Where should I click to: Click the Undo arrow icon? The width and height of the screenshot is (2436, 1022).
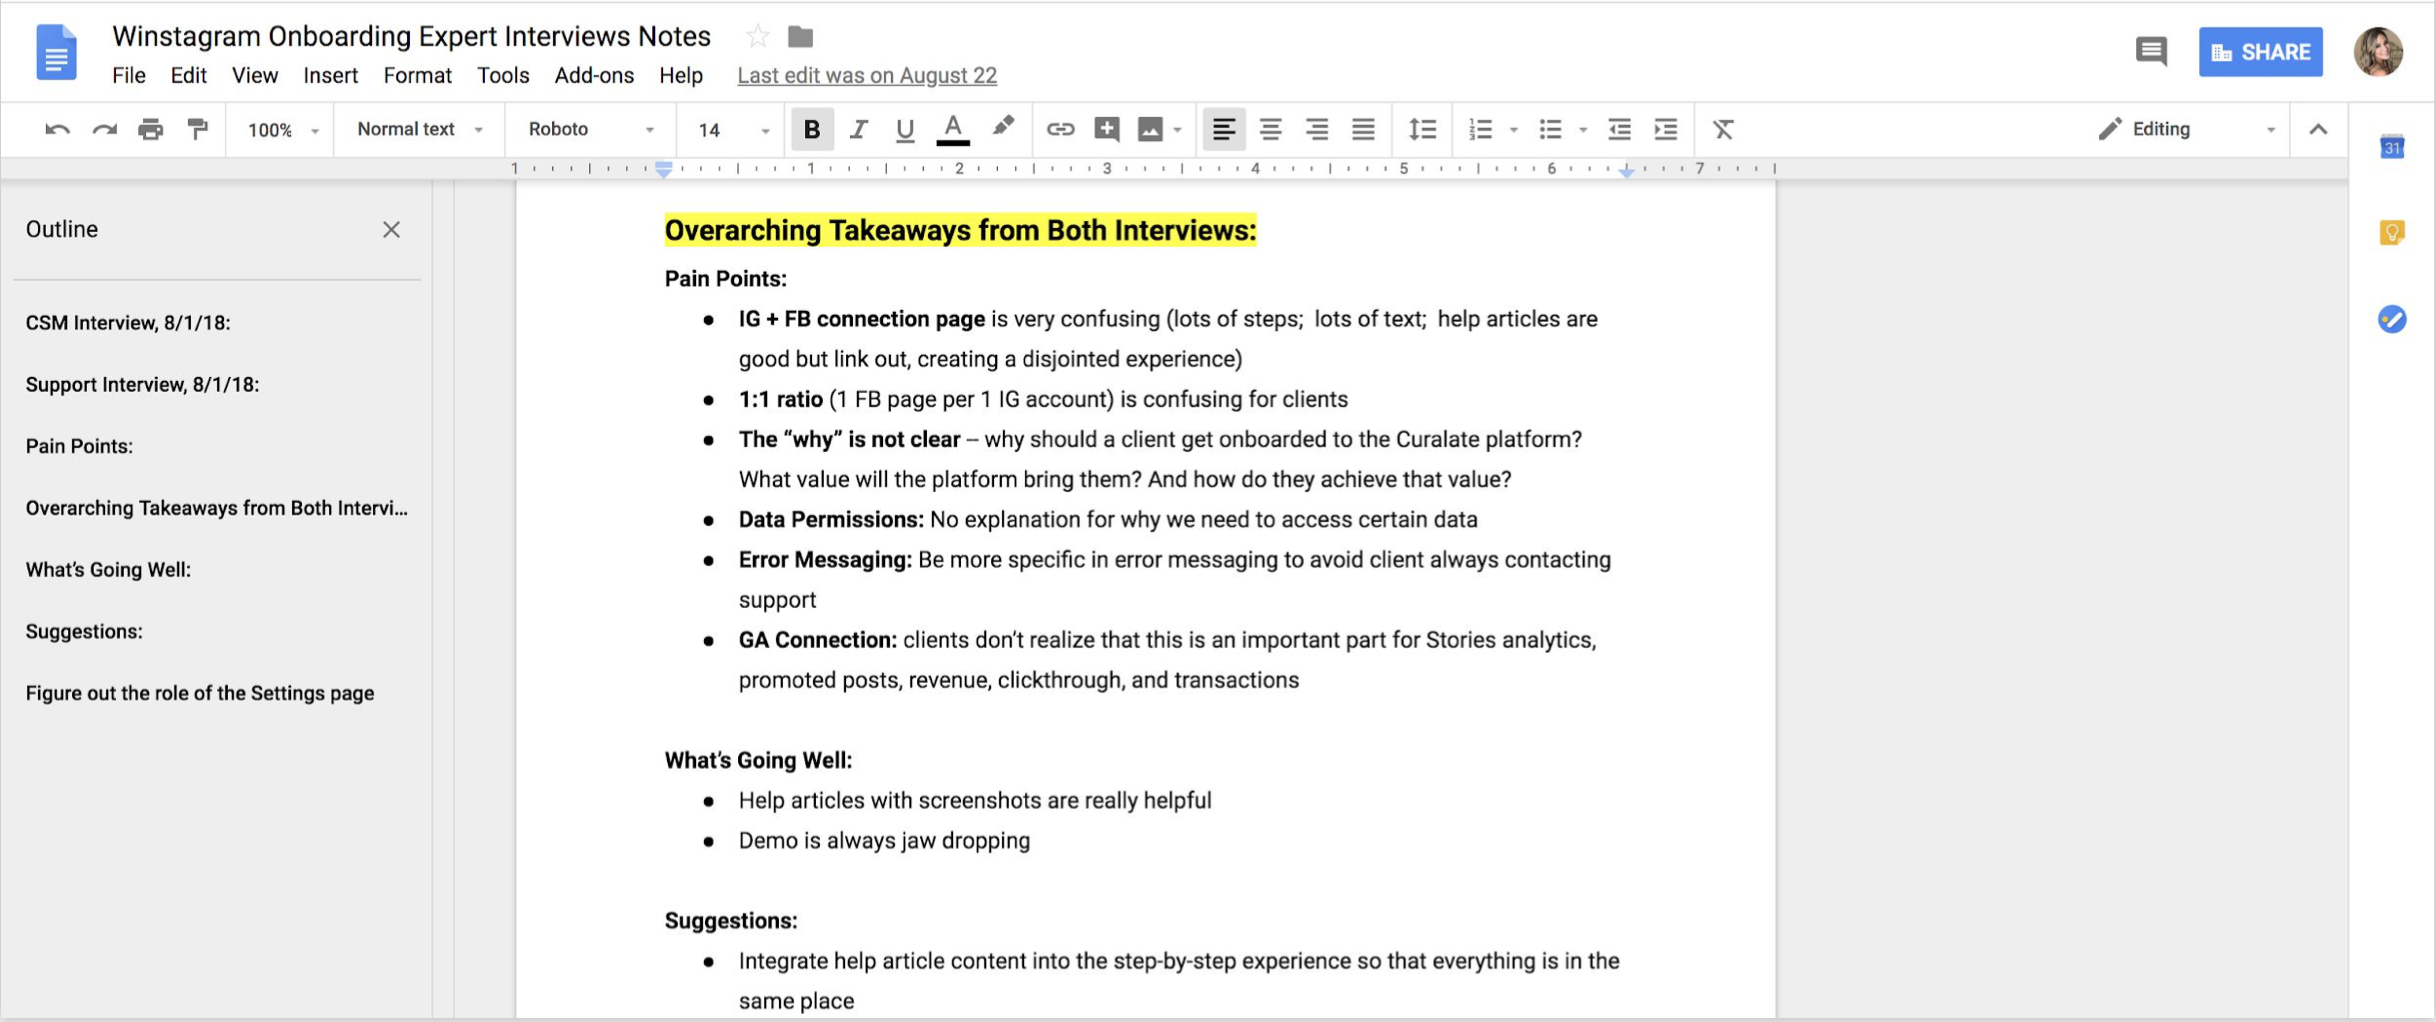click(57, 129)
